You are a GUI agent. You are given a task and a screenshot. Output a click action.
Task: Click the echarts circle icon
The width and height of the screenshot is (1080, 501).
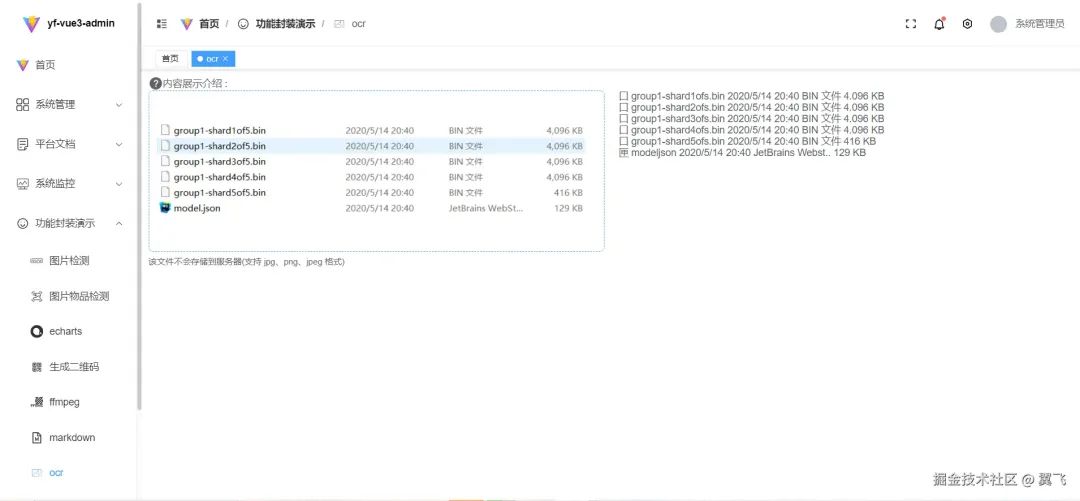click(37, 331)
